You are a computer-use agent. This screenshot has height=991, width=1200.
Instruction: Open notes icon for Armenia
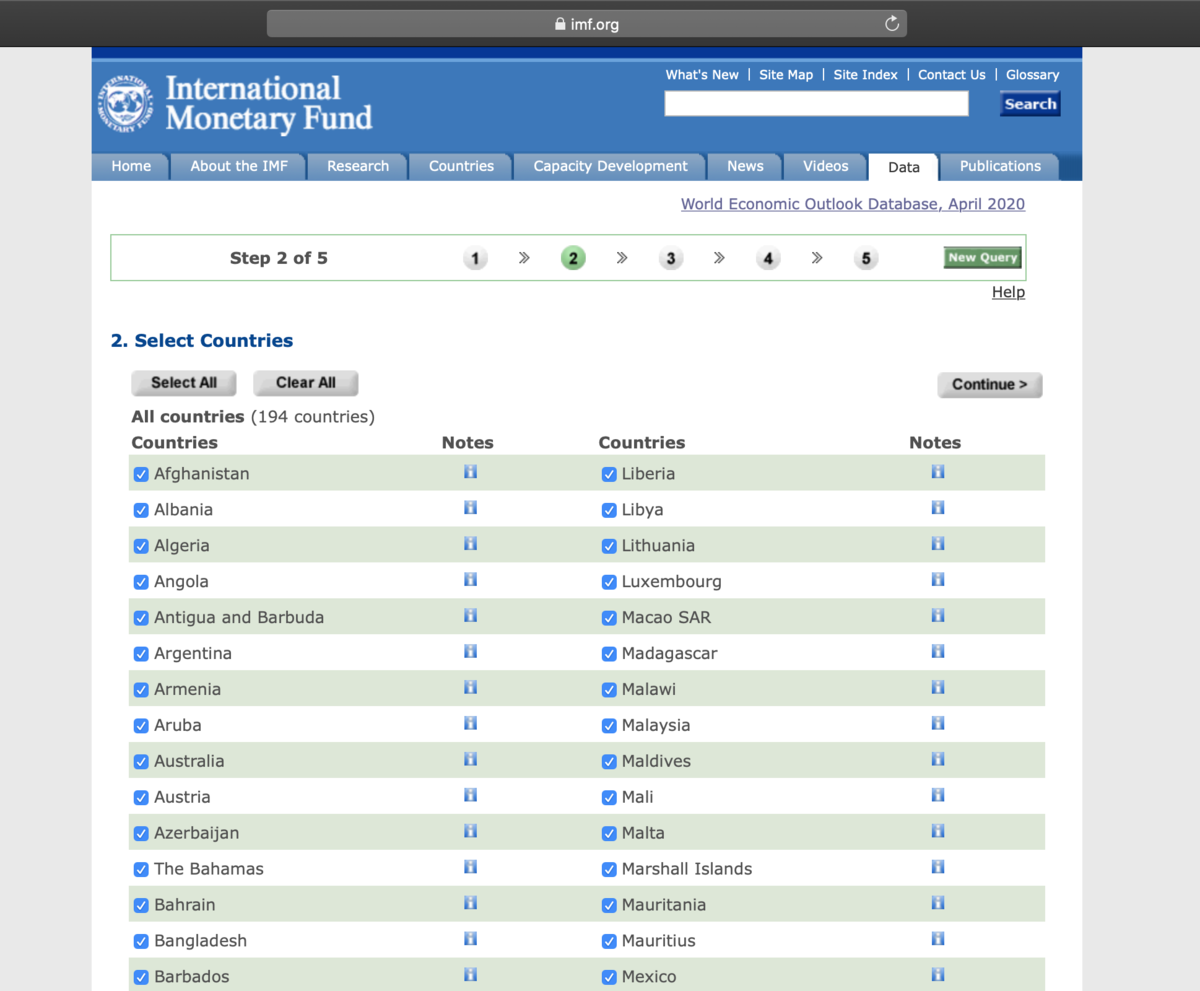(x=470, y=687)
